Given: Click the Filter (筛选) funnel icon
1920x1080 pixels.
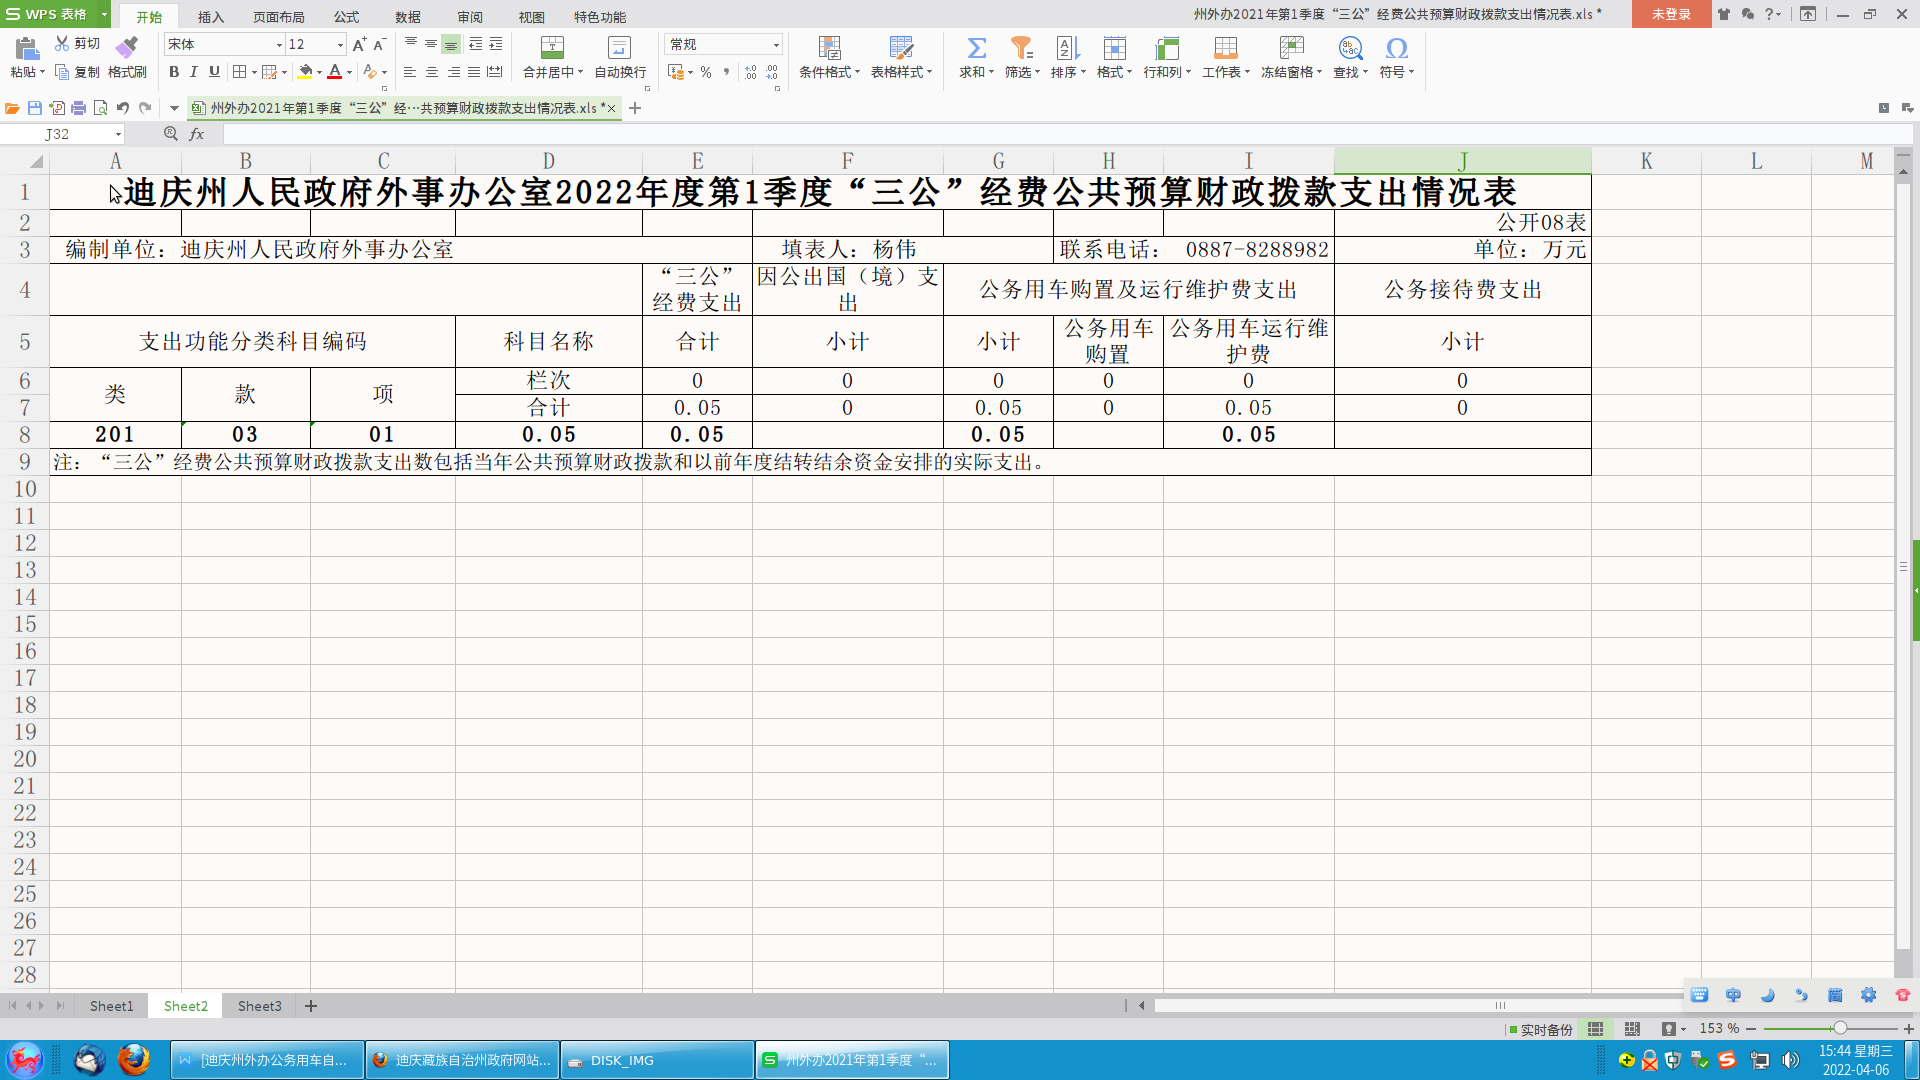Looking at the screenshot, I should point(1021,48).
